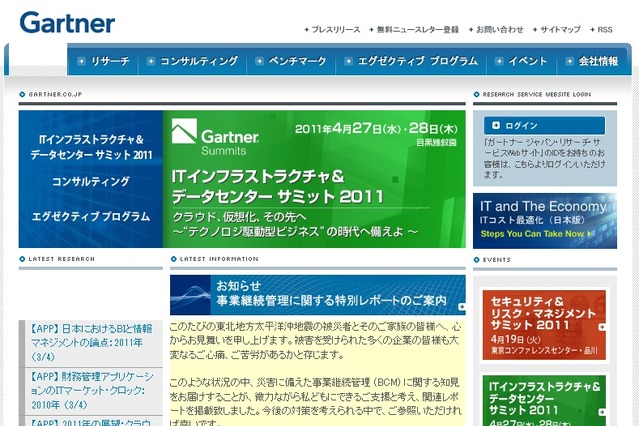The width and height of the screenshot is (639, 426).
Task: Click plus icon beside ベンチマーク
Action: coord(259,61)
